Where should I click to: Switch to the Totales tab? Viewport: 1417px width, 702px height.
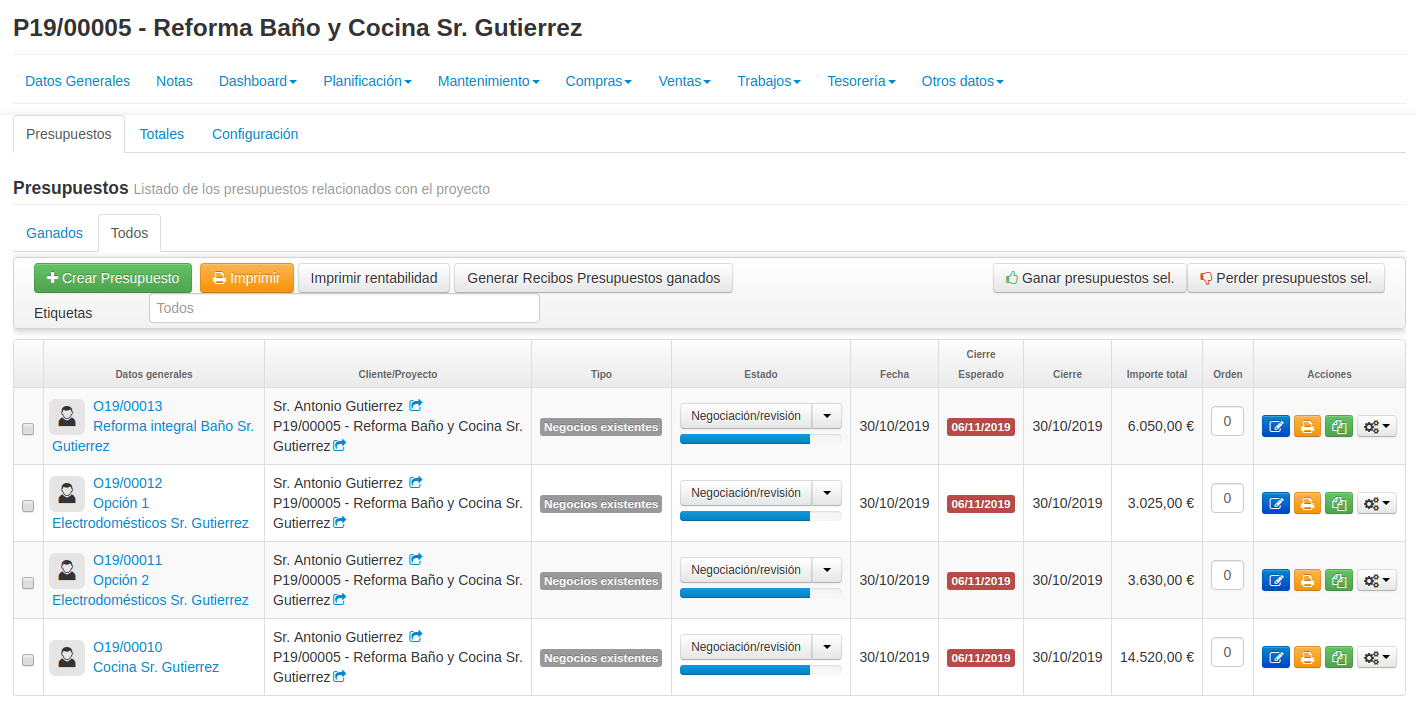pyautogui.click(x=162, y=134)
